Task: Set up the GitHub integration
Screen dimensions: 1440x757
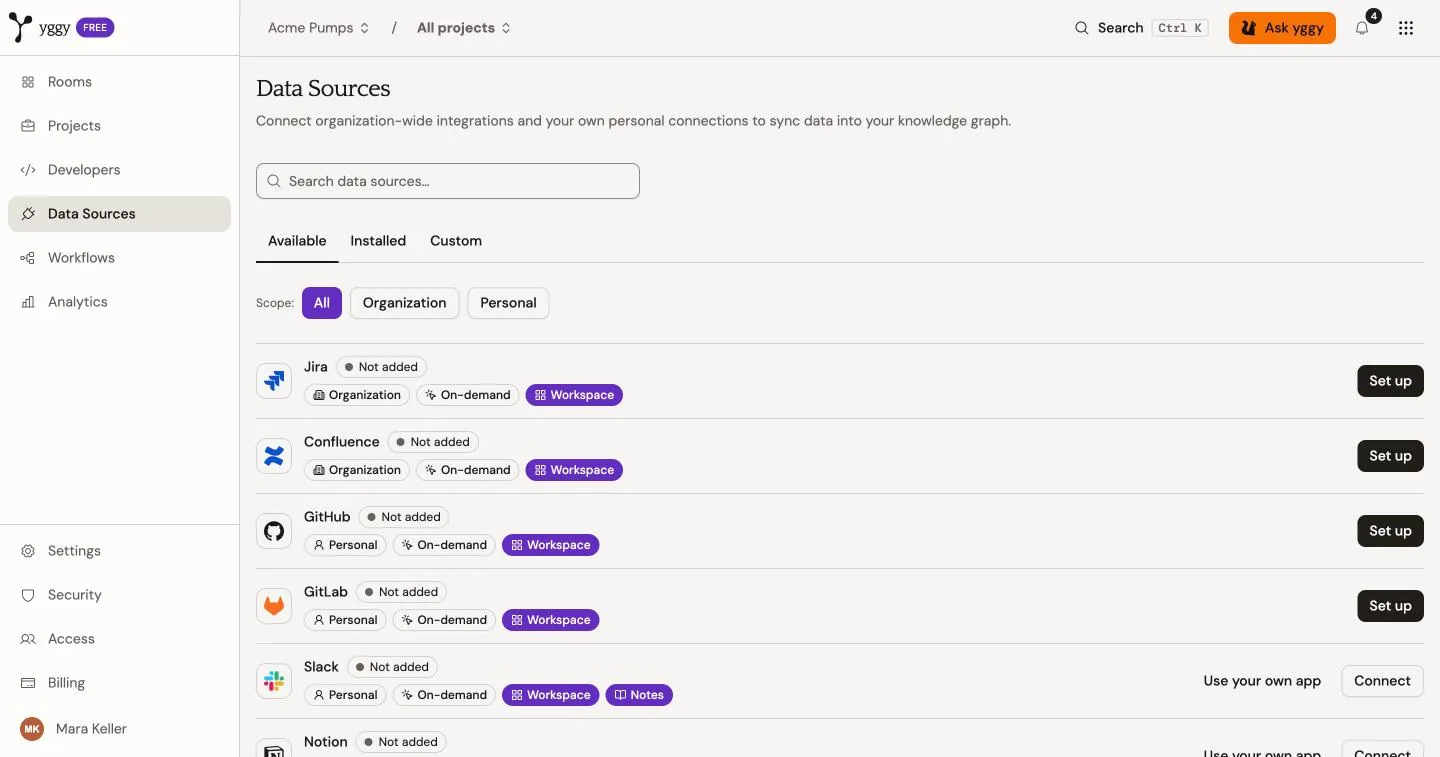Action: click(1390, 531)
